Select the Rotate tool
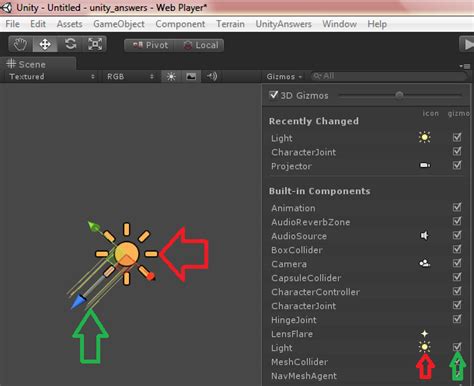This screenshot has height=386, width=474. [70, 44]
